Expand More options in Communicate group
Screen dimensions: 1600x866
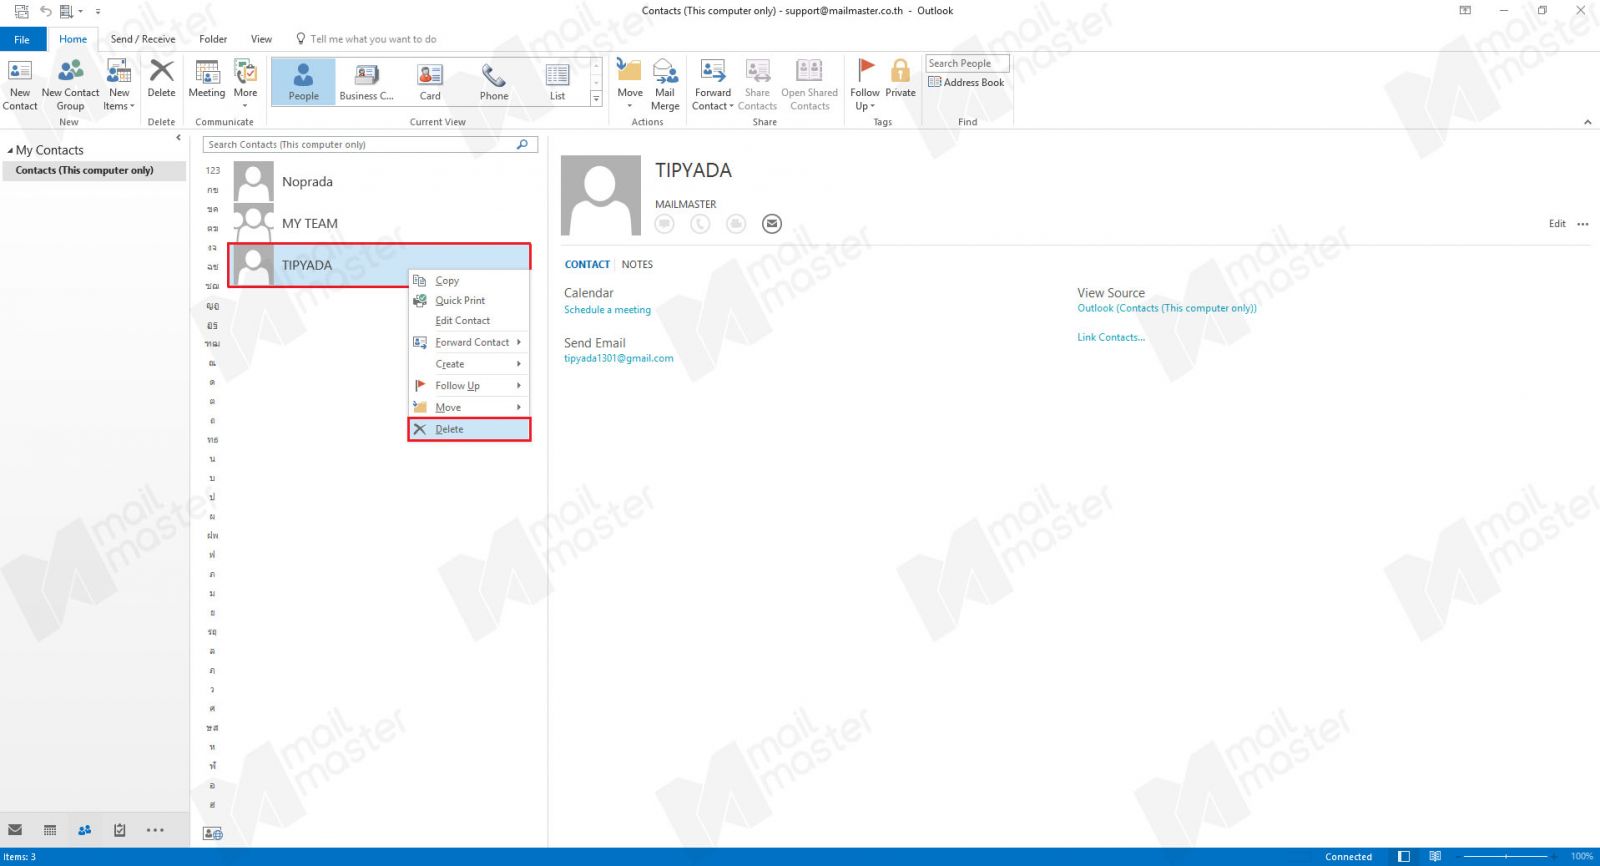click(x=245, y=82)
